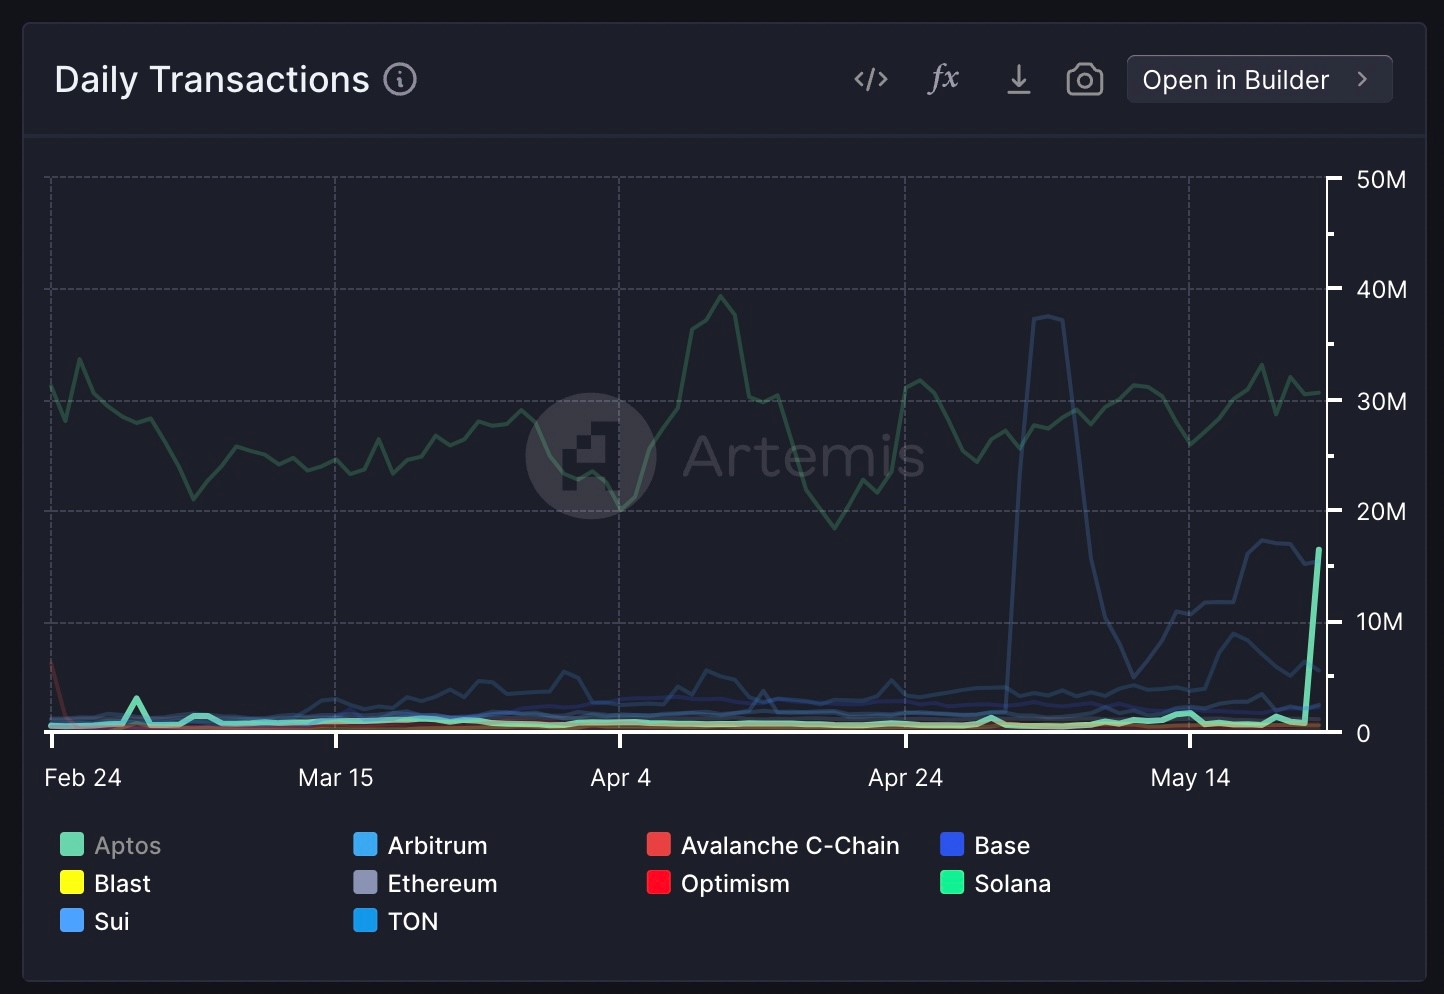
Task: Click the 20M y-axis label
Action: pos(1381,512)
